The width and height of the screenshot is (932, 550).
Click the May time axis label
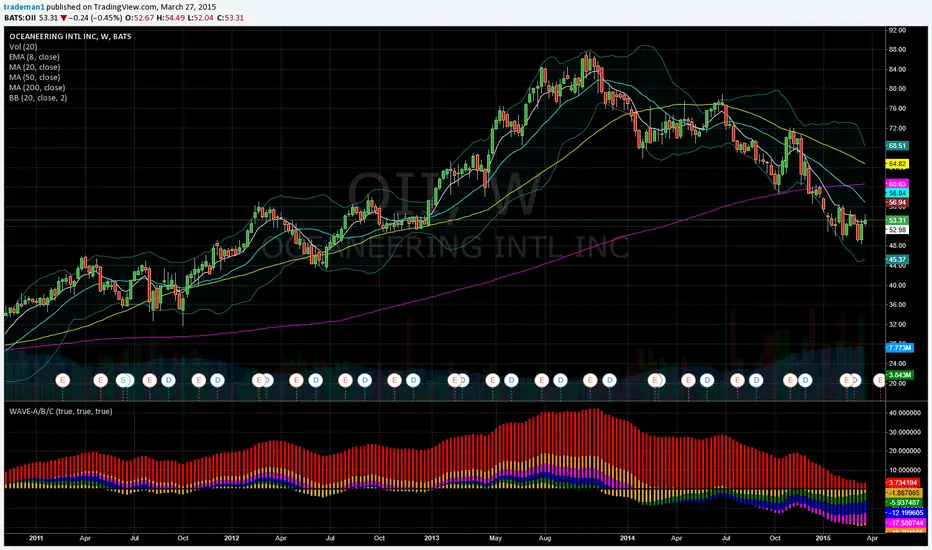point(495,538)
